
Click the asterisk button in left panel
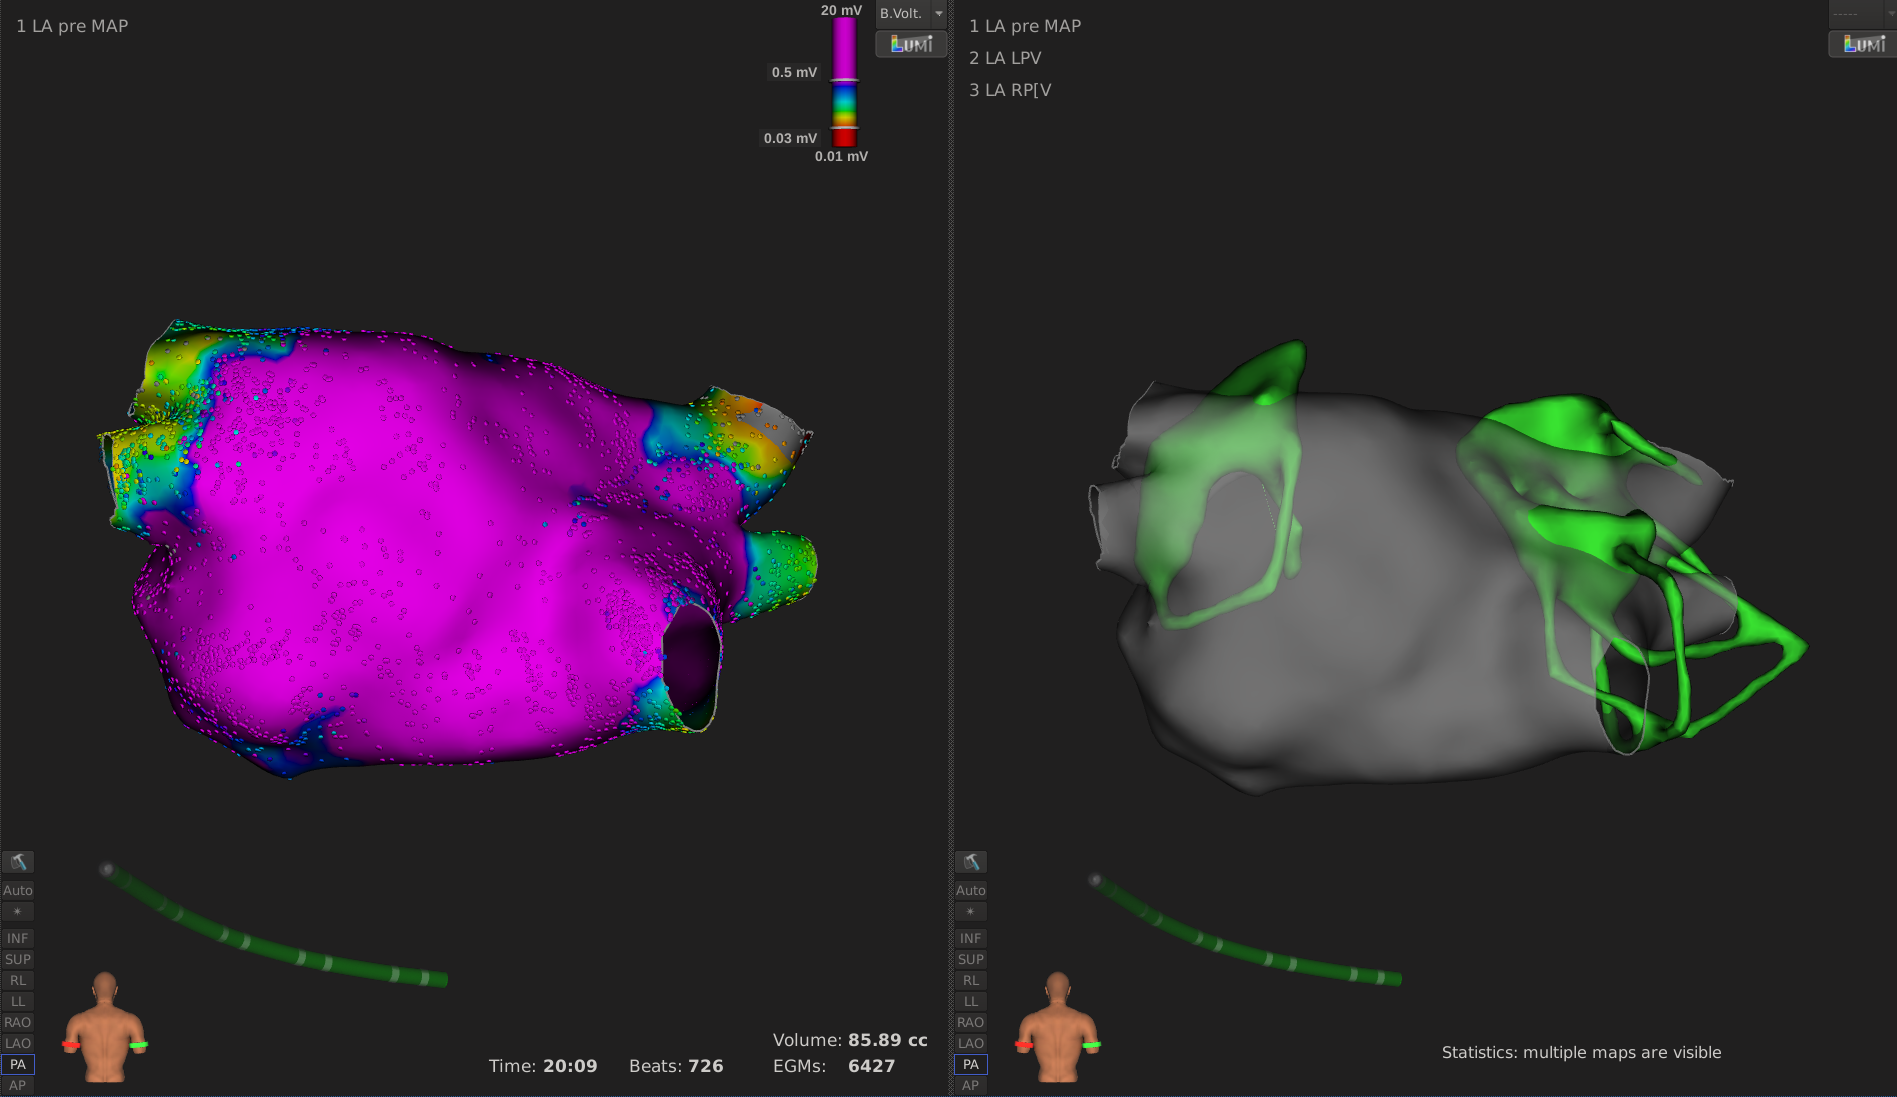coord(18,912)
